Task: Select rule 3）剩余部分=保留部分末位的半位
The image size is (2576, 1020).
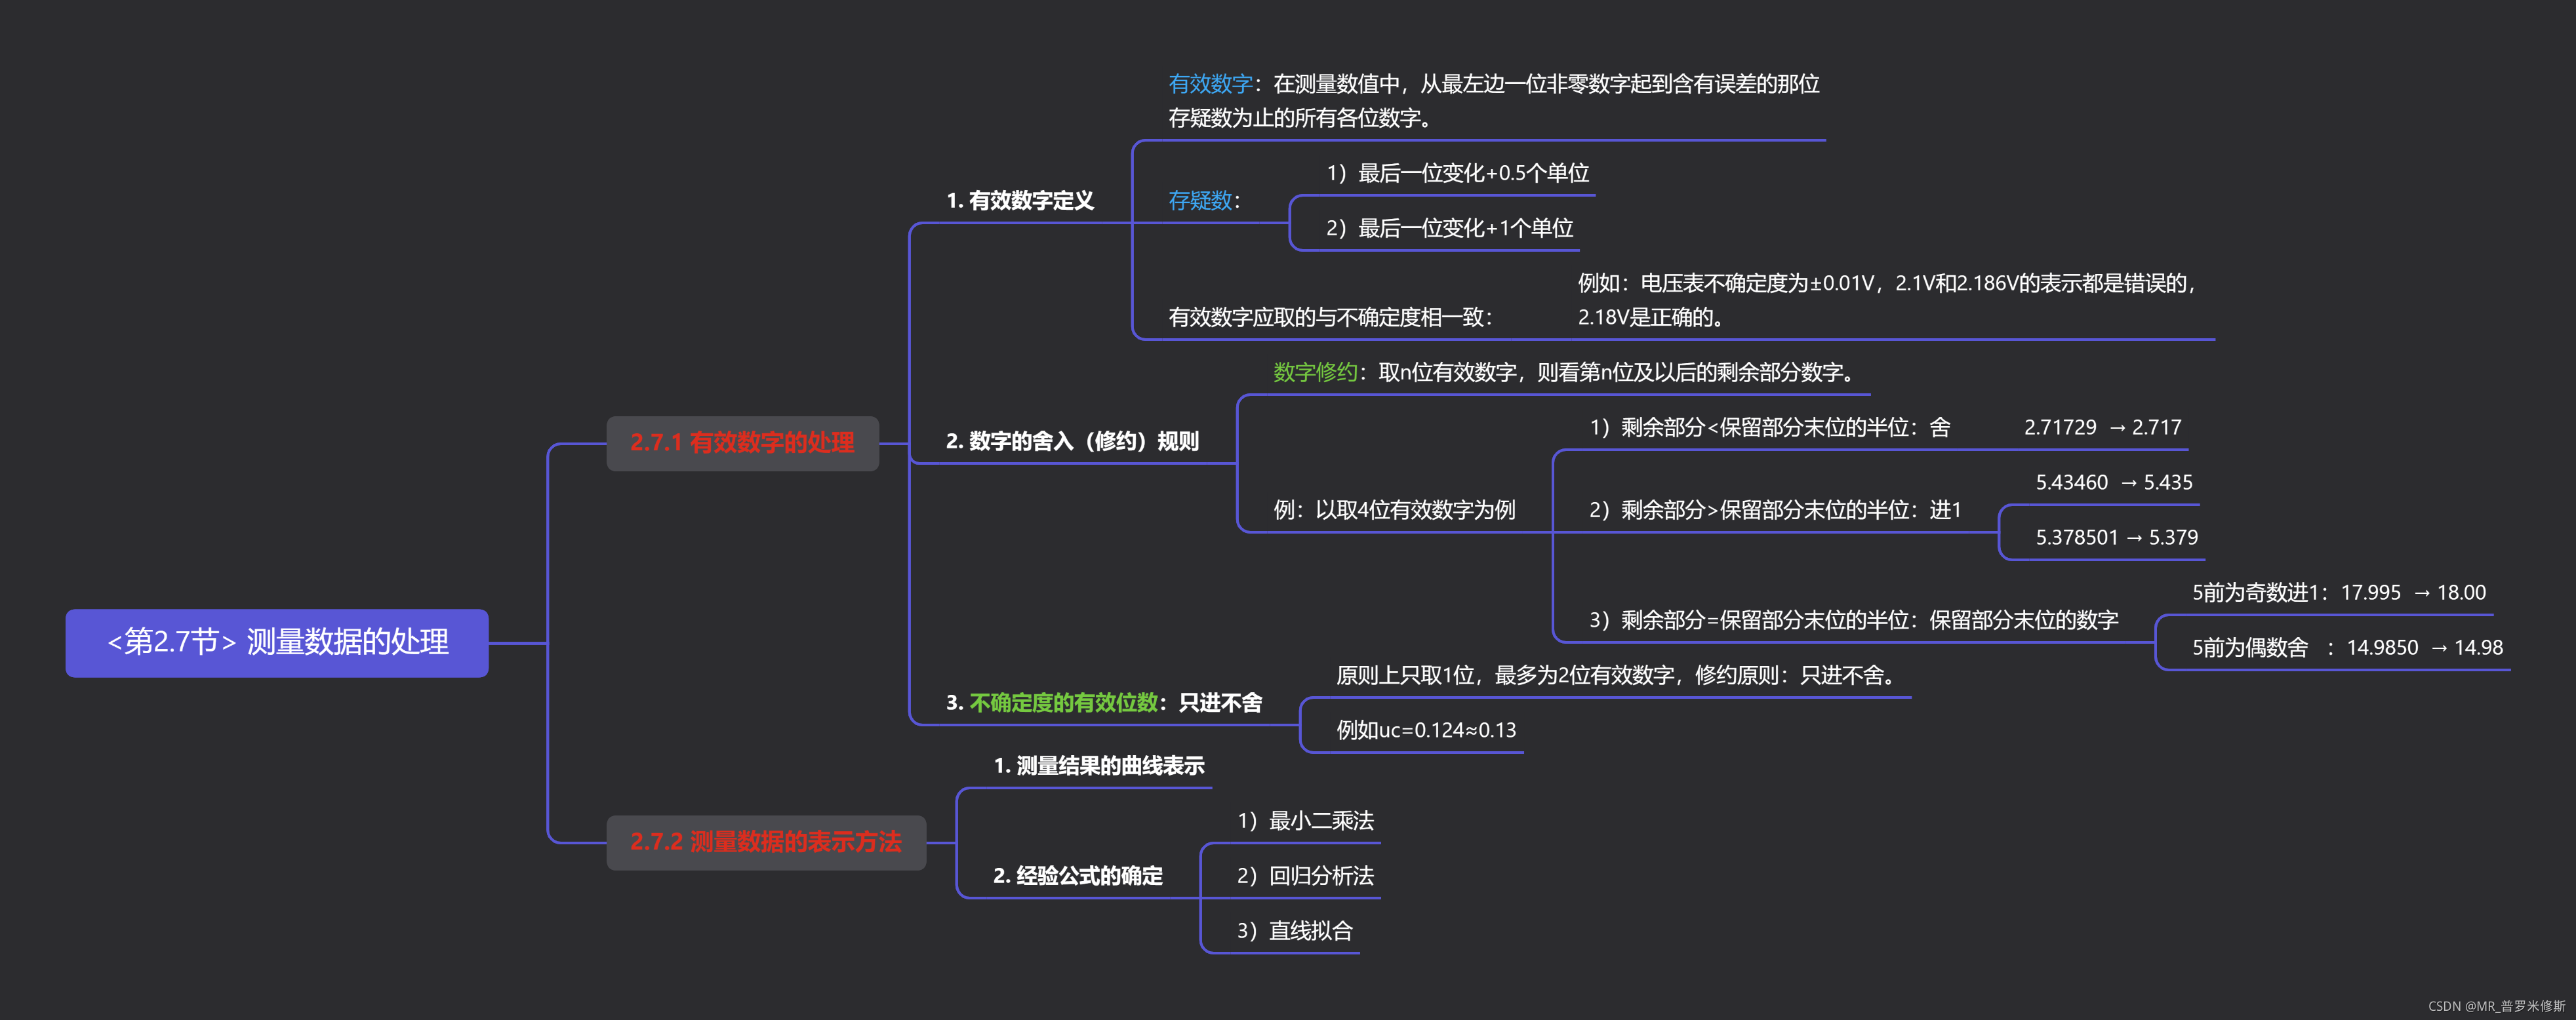Action: tap(1853, 620)
